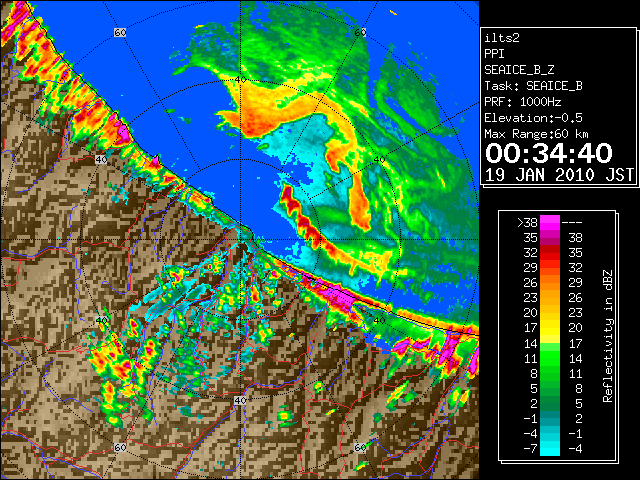Screen dimensions: 640x480
Task: Pick the red 32 dBZ legend swatch
Action: (550, 253)
